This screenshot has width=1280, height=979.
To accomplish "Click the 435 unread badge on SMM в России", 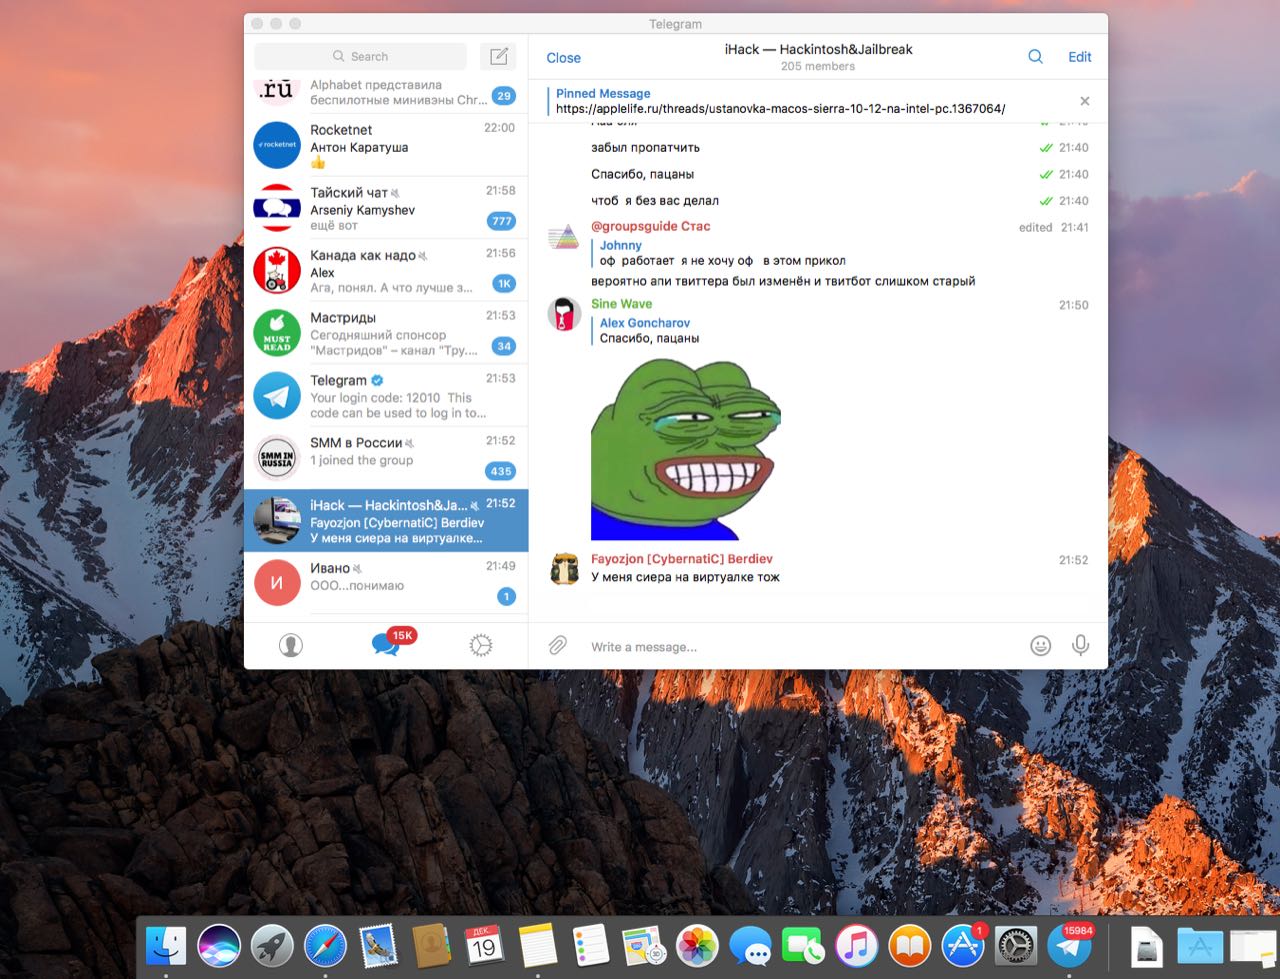I will [x=501, y=471].
